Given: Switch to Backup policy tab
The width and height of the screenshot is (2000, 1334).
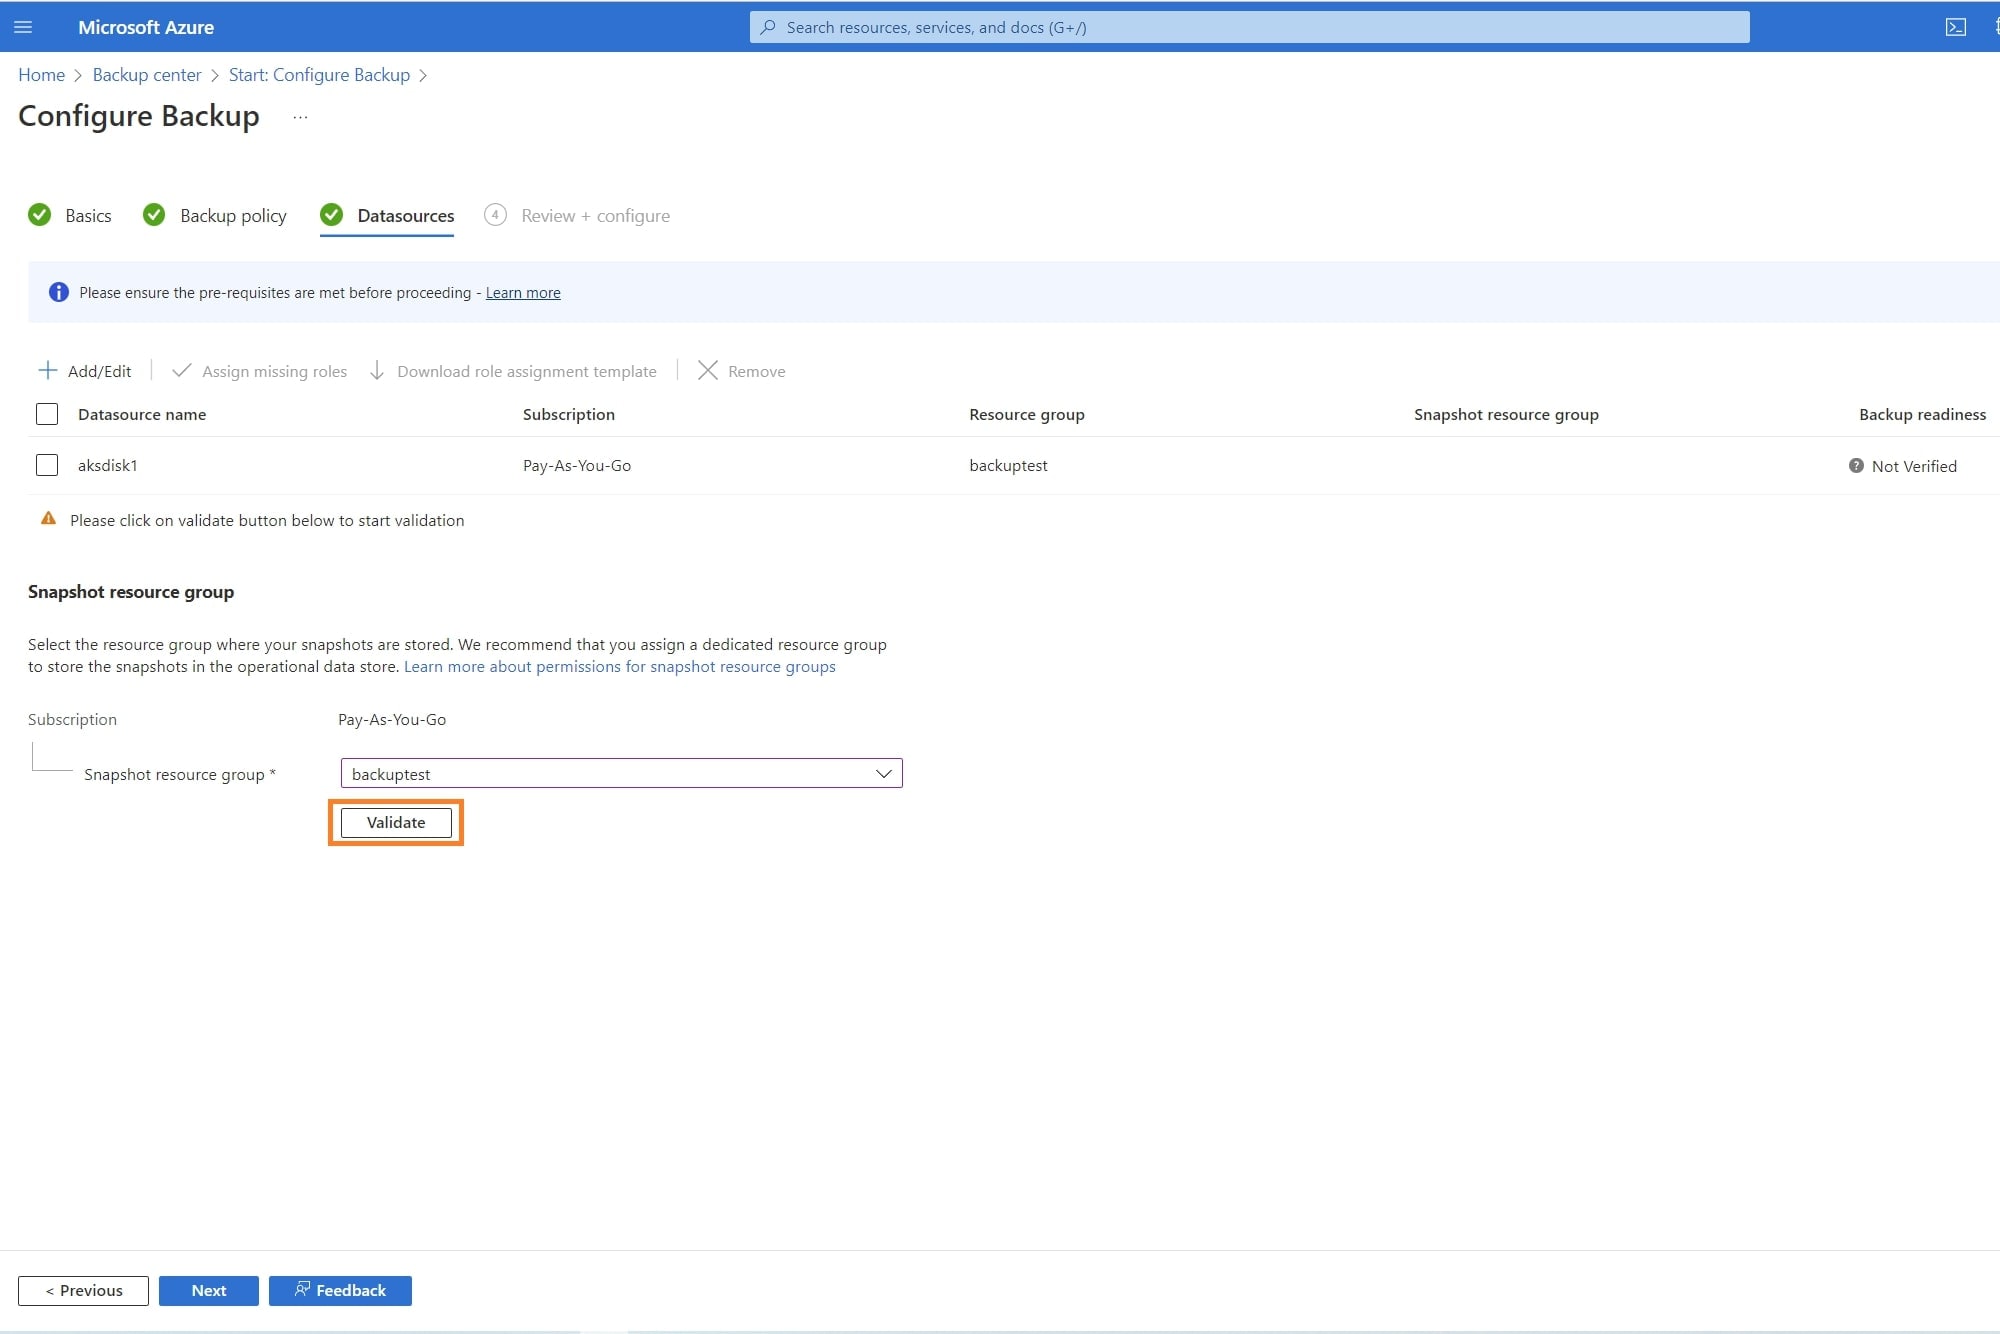Looking at the screenshot, I should click(232, 216).
